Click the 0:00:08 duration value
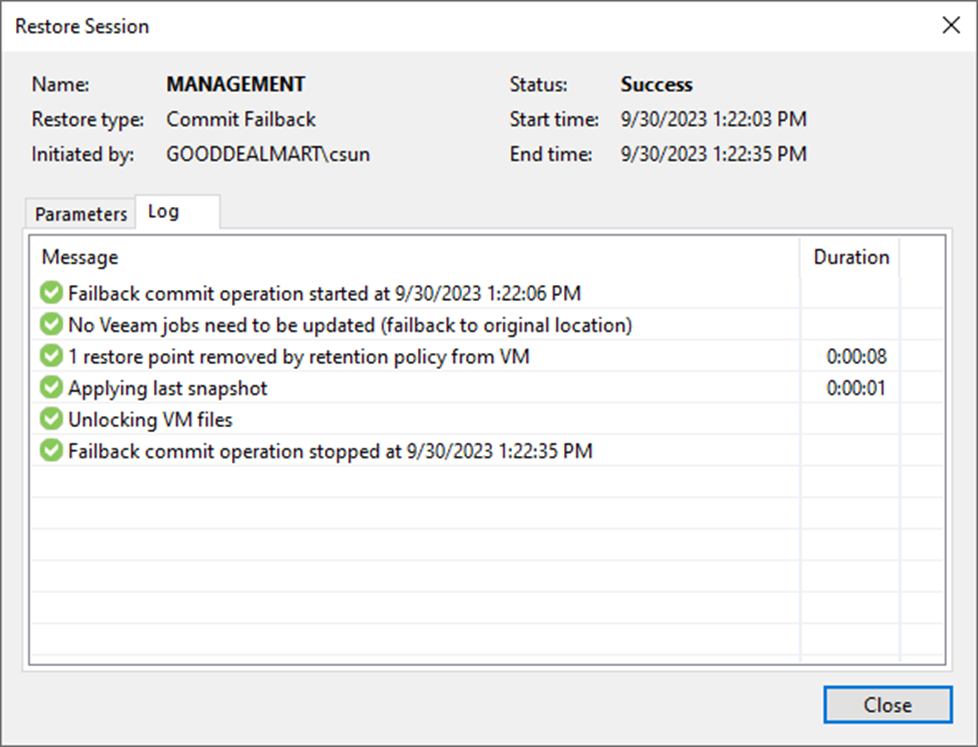This screenshot has height=747, width=978. (x=856, y=357)
